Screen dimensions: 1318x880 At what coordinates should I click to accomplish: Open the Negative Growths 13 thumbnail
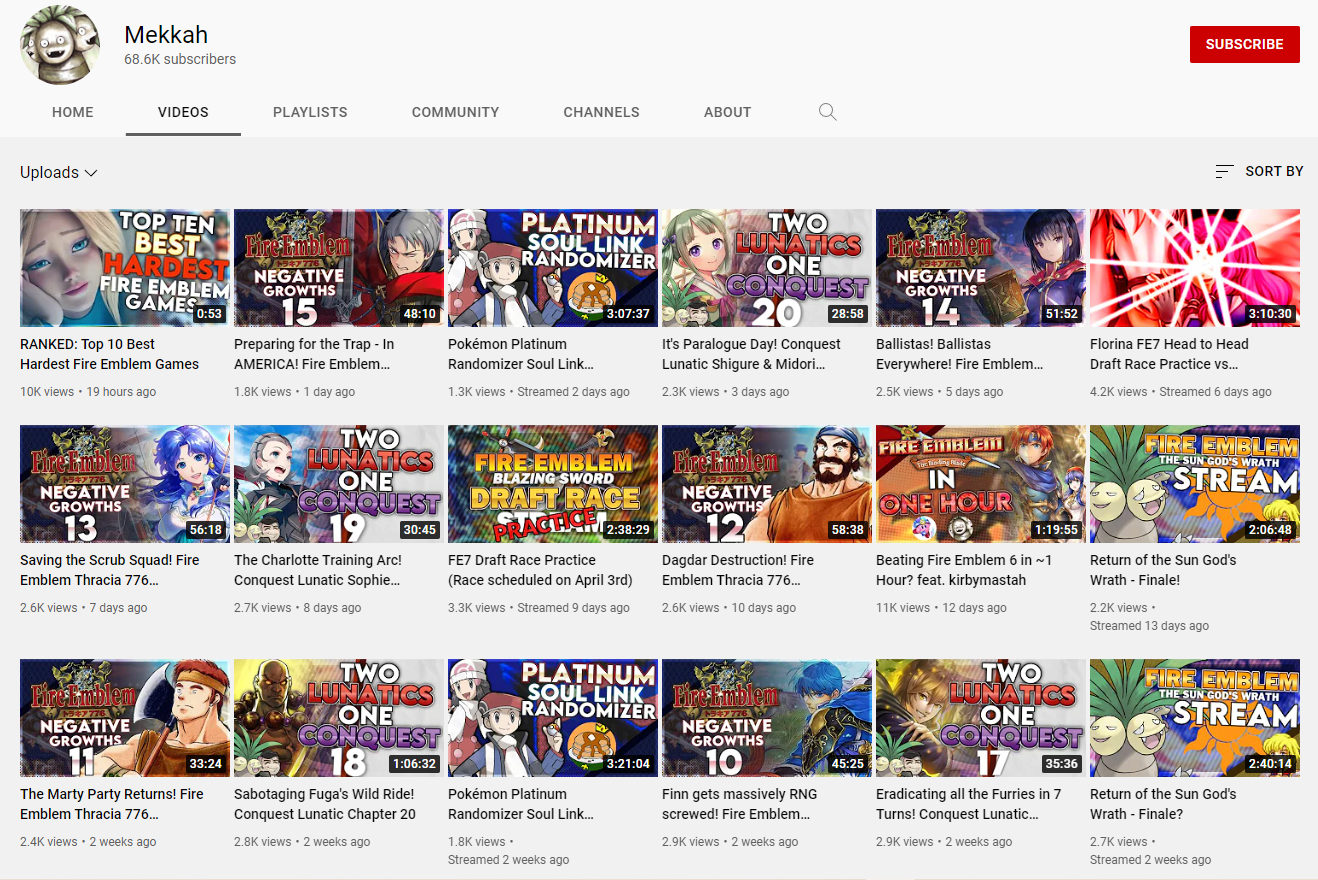coord(125,484)
